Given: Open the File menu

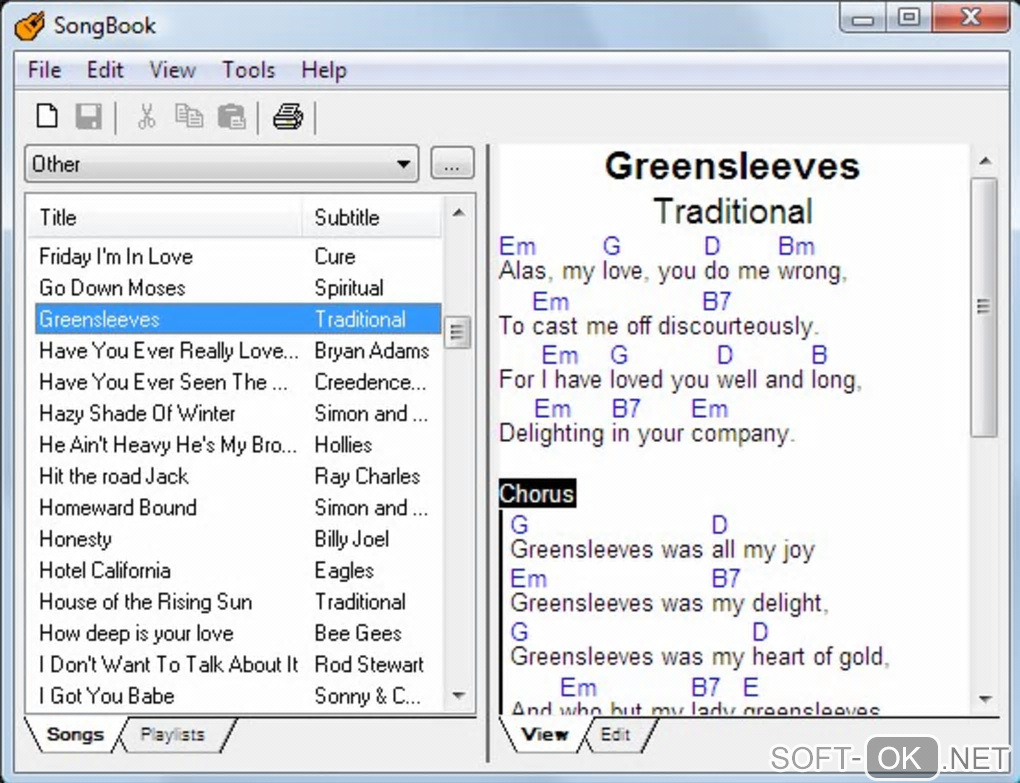Looking at the screenshot, I should tap(44, 70).
